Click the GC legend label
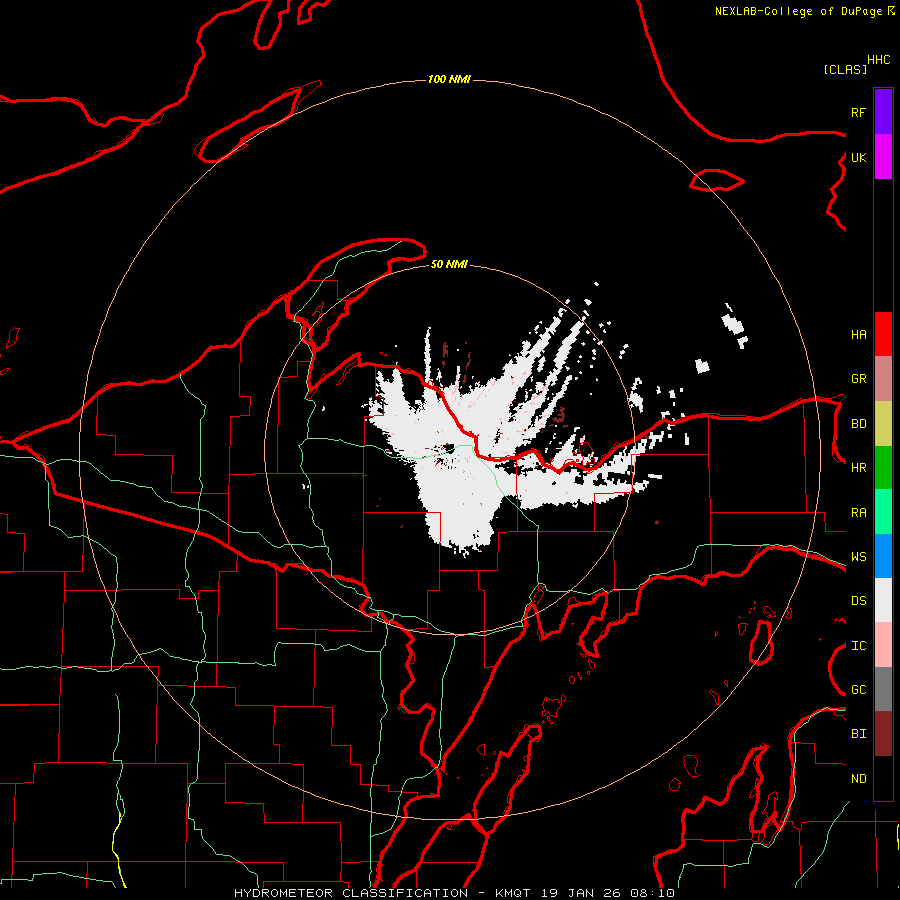The image size is (900, 900). (x=858, y=690)
